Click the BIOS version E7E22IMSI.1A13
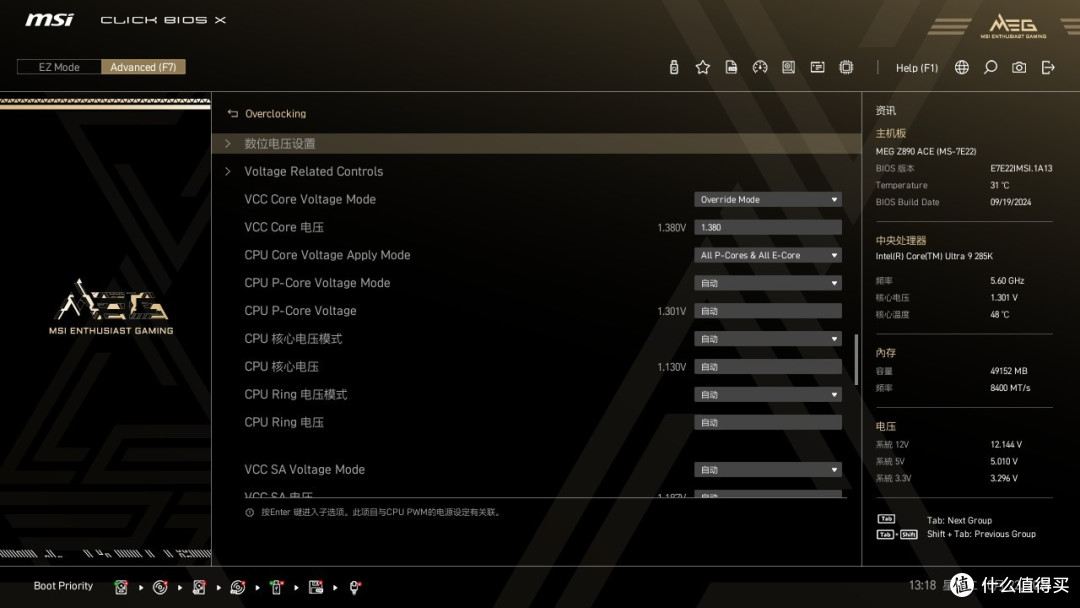 click(1021, 168)
